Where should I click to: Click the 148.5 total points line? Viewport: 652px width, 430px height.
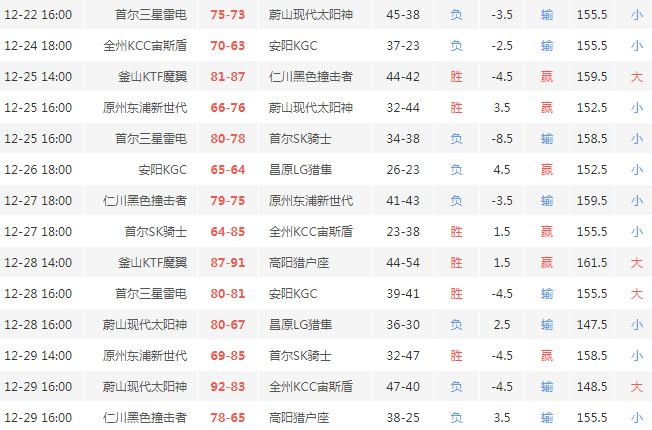pos(592,387)
